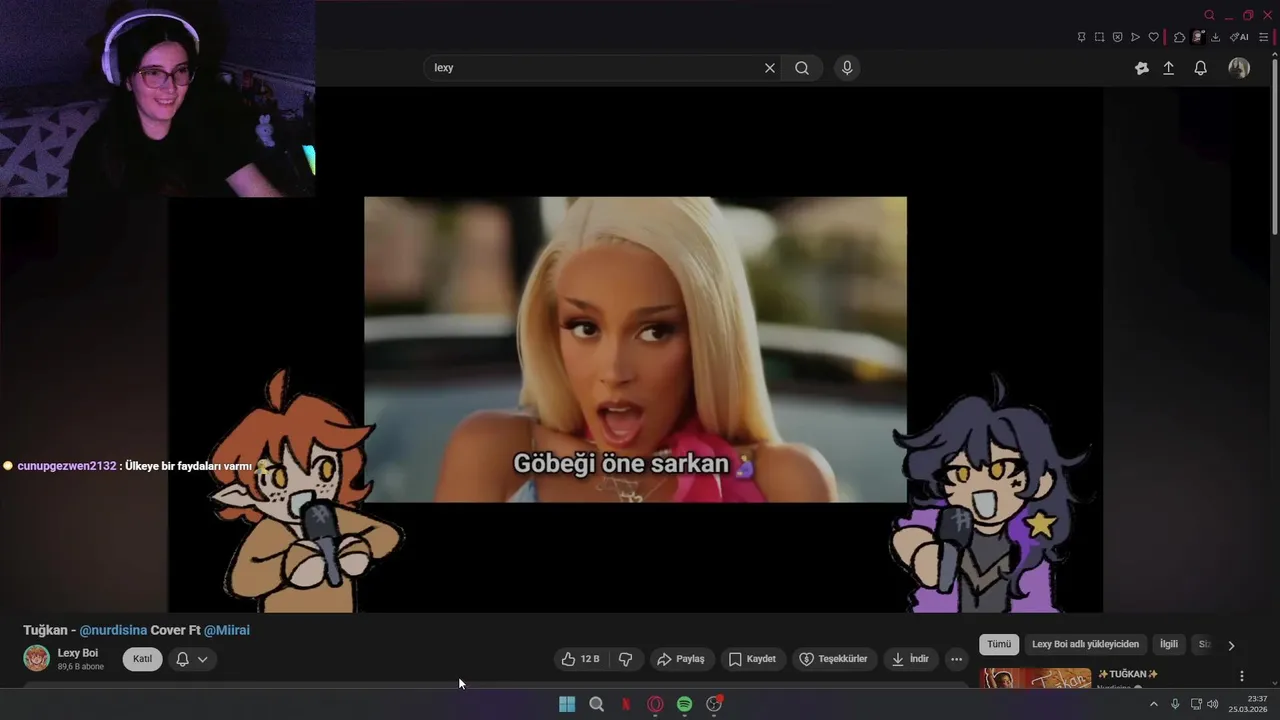This screenshot has width=1280, height=720.
Task: Open the Lexy Boi channel name link
Action: pyautogui.click(x=78, y=653)
